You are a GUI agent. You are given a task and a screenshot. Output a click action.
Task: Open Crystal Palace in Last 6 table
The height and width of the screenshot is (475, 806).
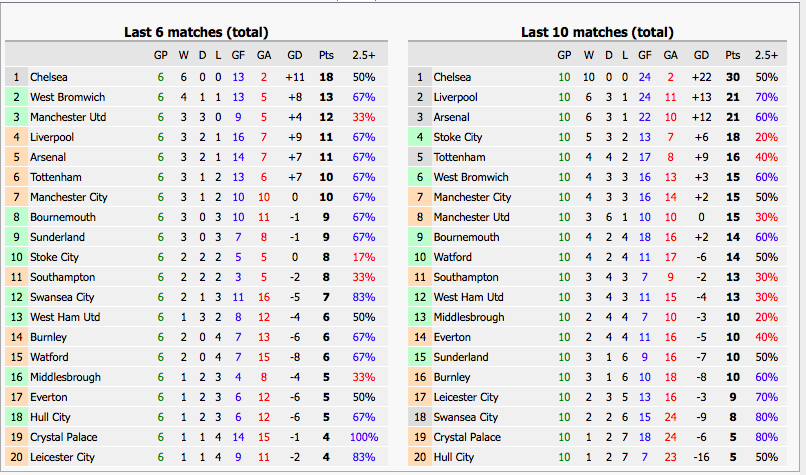(x=63, y=437)
